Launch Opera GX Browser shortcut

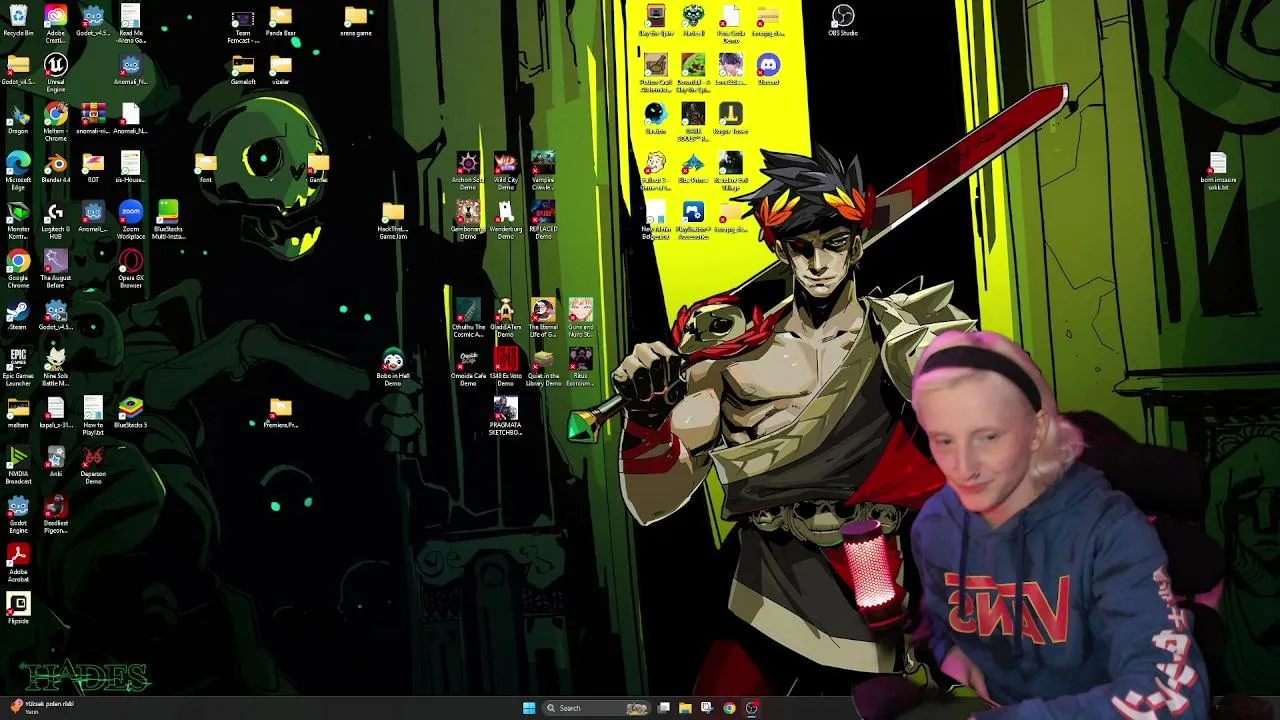coord(131,268)
